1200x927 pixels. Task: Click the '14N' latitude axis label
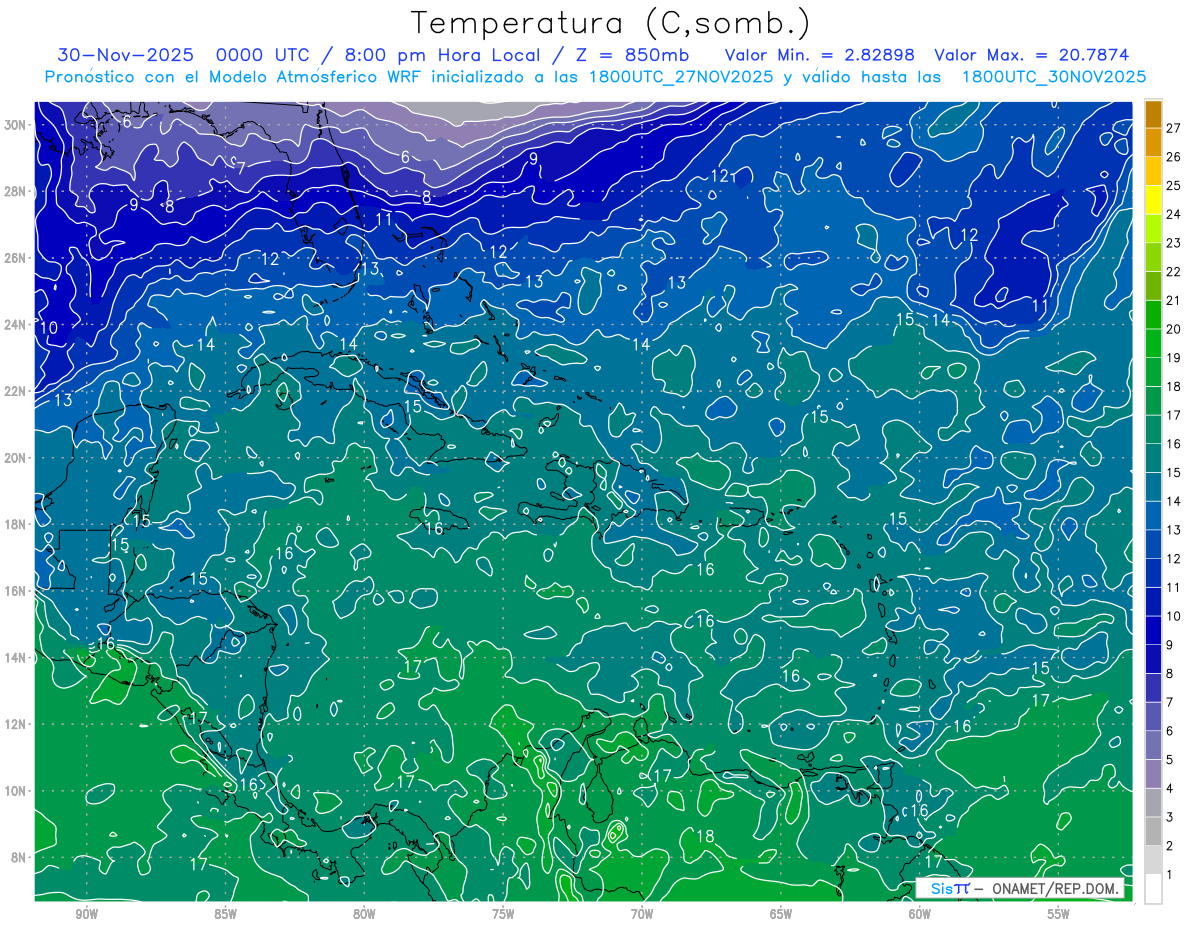[15, 658]
